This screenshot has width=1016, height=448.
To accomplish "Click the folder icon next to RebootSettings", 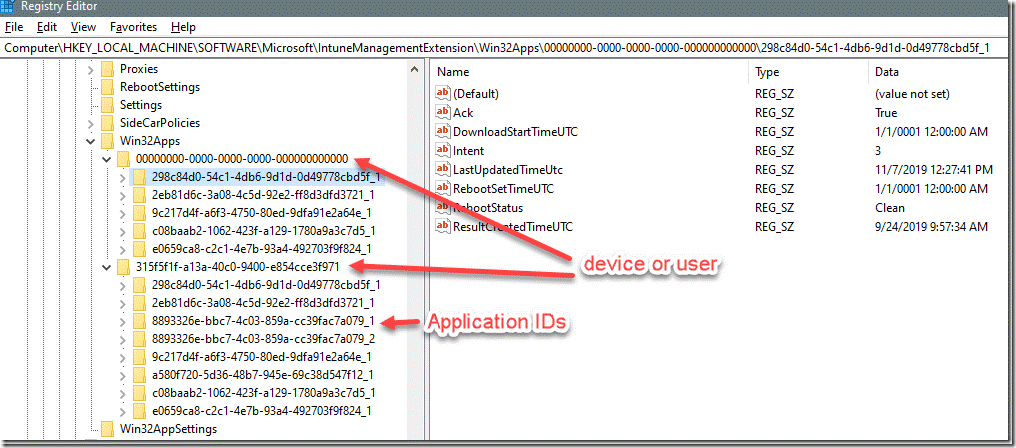I will (107, 88).
